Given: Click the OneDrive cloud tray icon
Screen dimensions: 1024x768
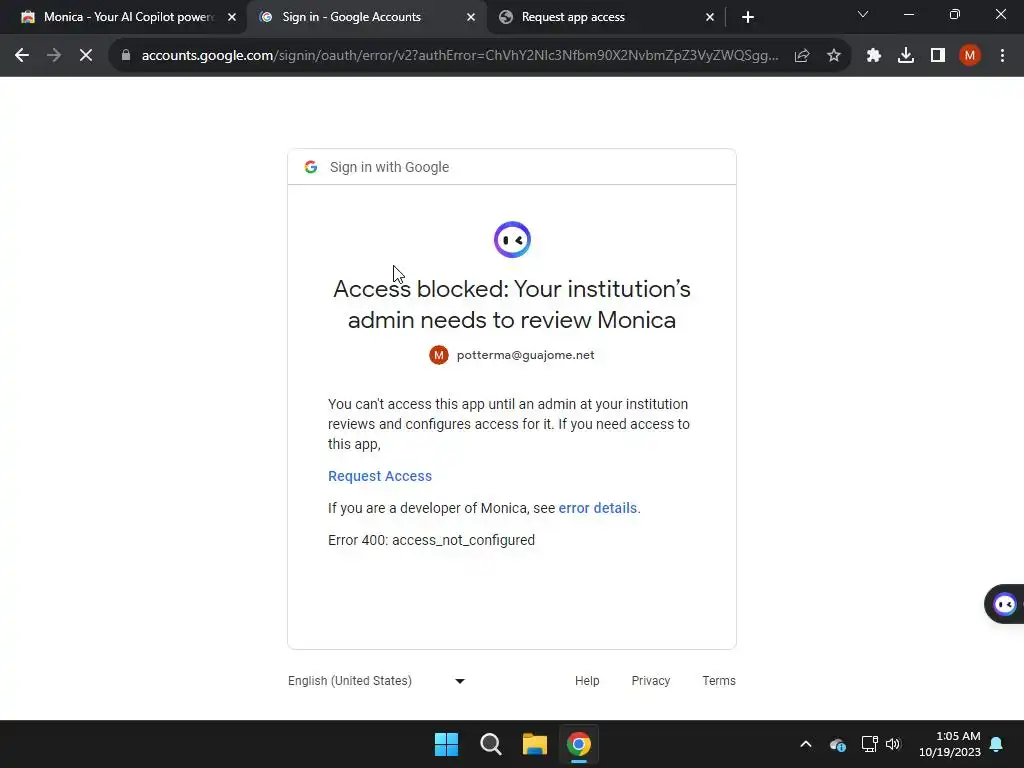Looking at the screenshot, I should coord(838,744).
